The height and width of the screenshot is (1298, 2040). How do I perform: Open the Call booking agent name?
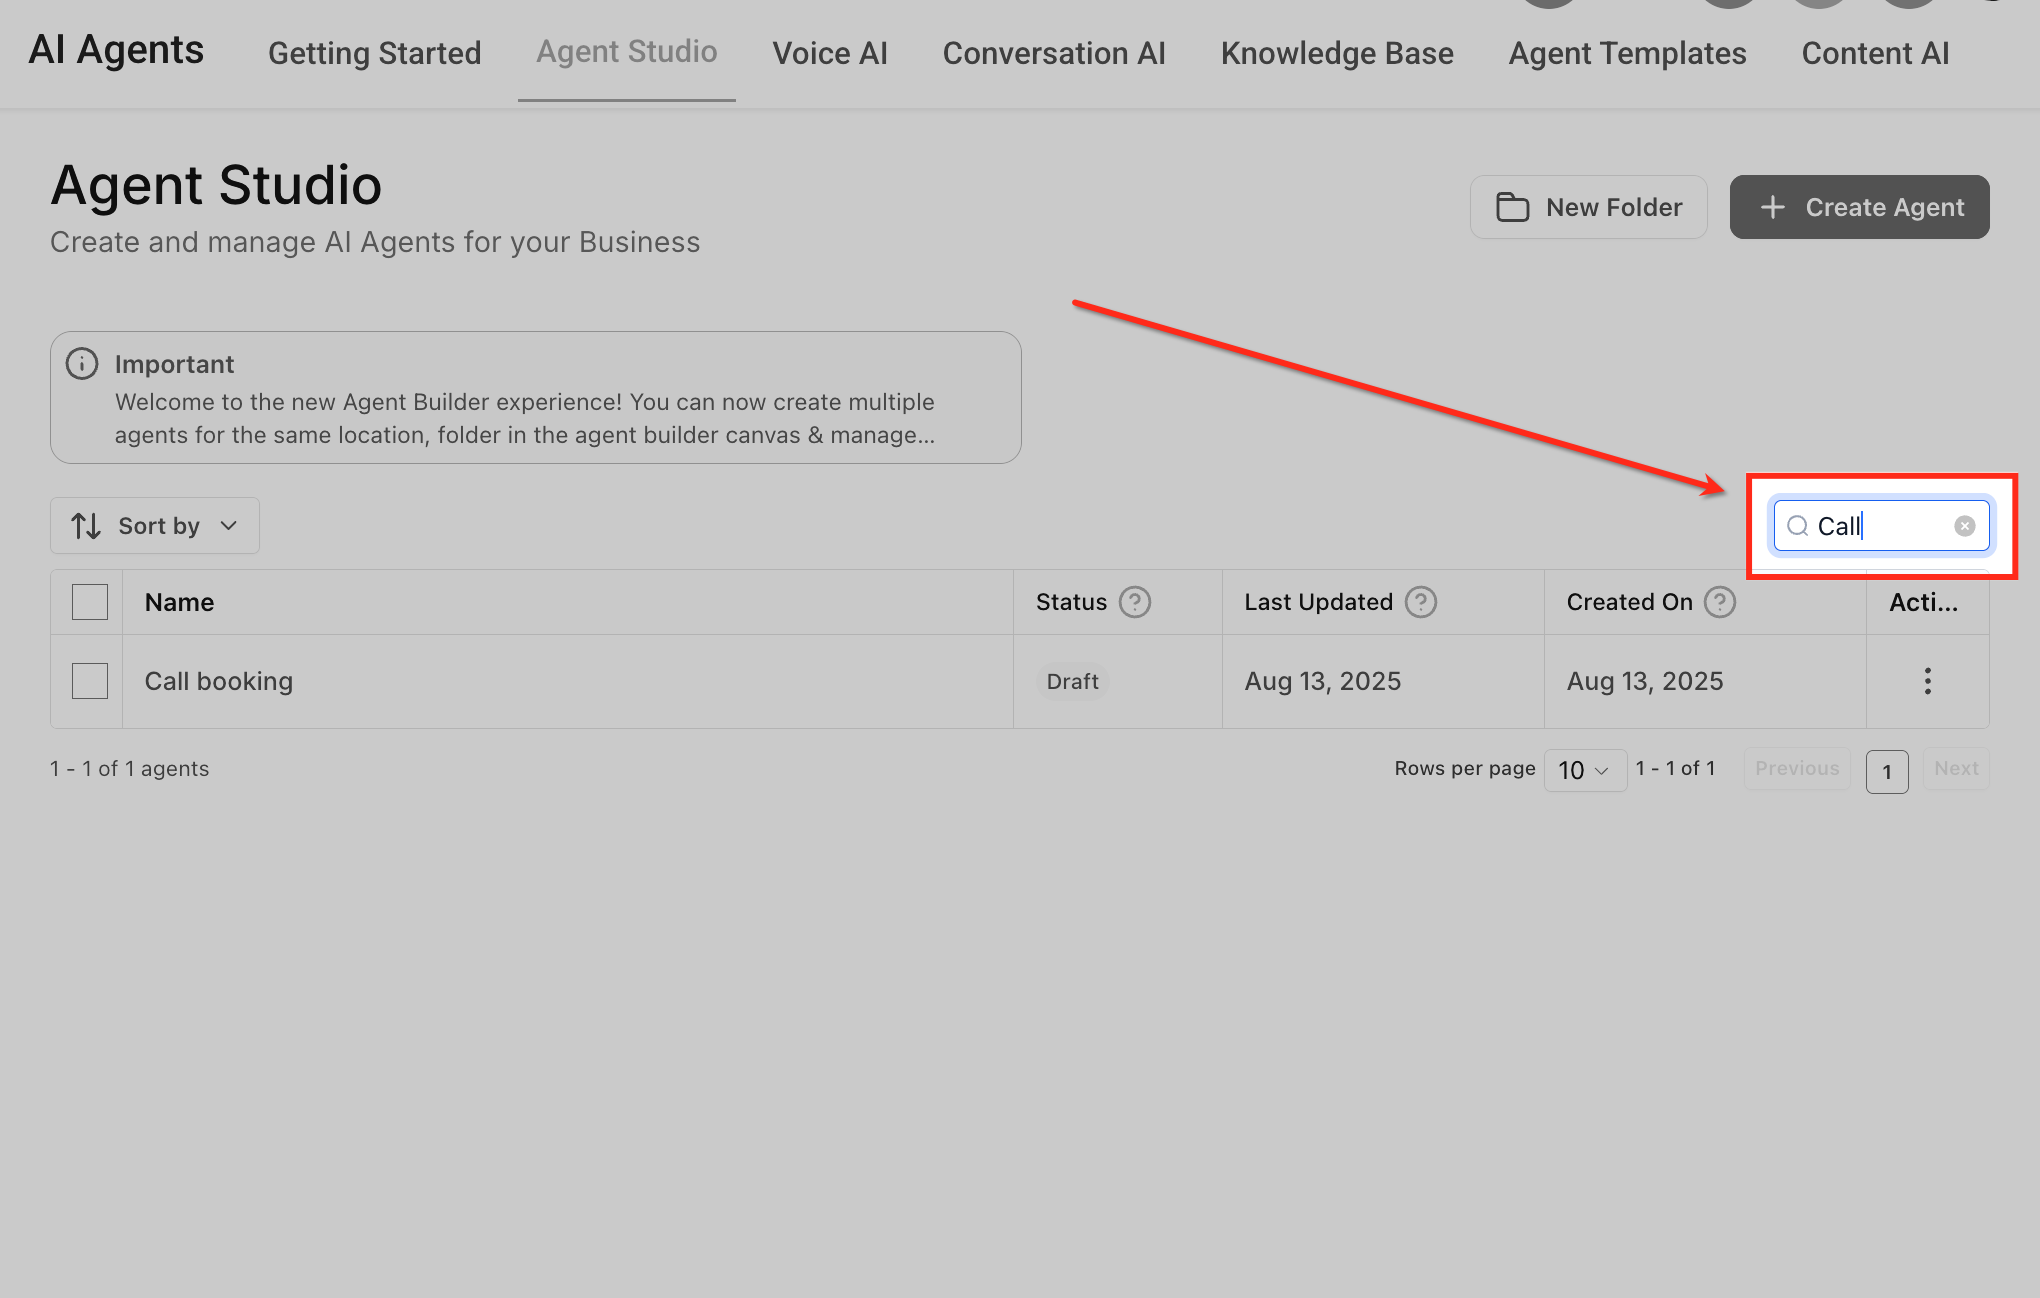[219, 681]
